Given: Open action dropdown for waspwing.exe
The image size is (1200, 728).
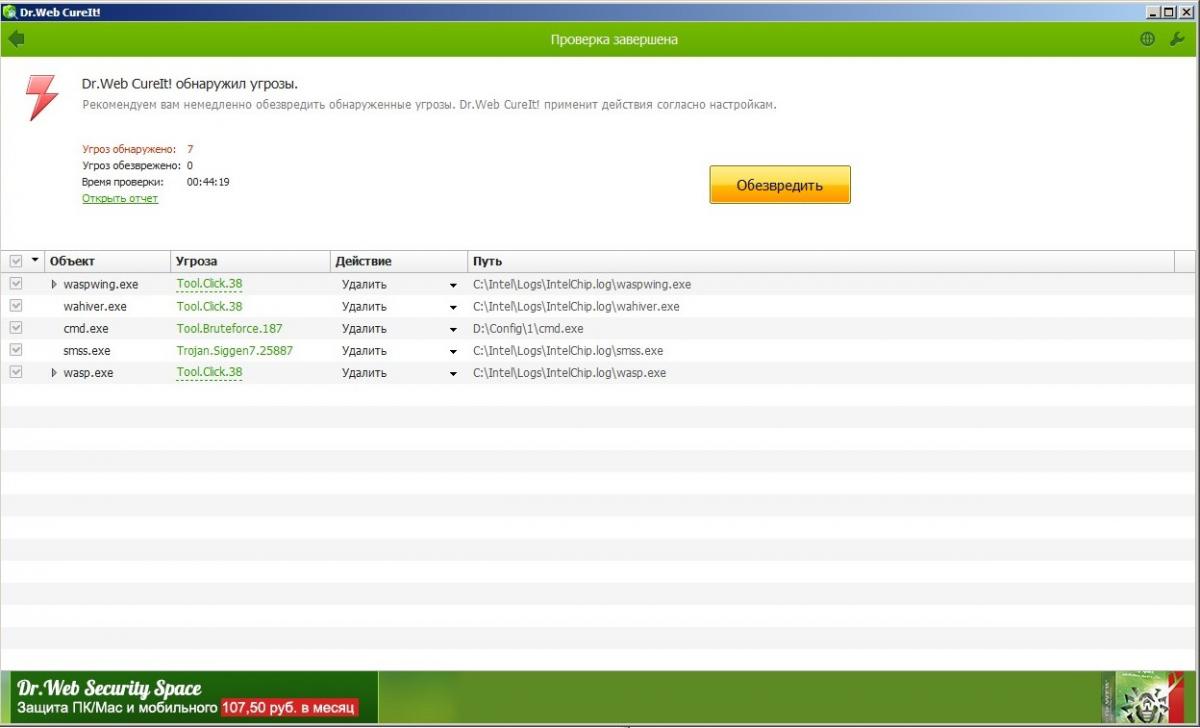Looking at the screenshot, I should point(453,286).
